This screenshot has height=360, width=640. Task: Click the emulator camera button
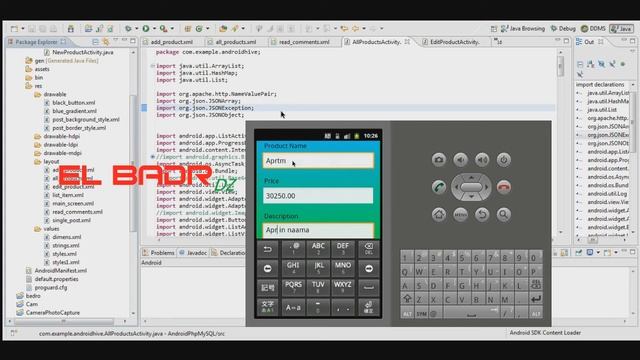click(x=439, y=160)
